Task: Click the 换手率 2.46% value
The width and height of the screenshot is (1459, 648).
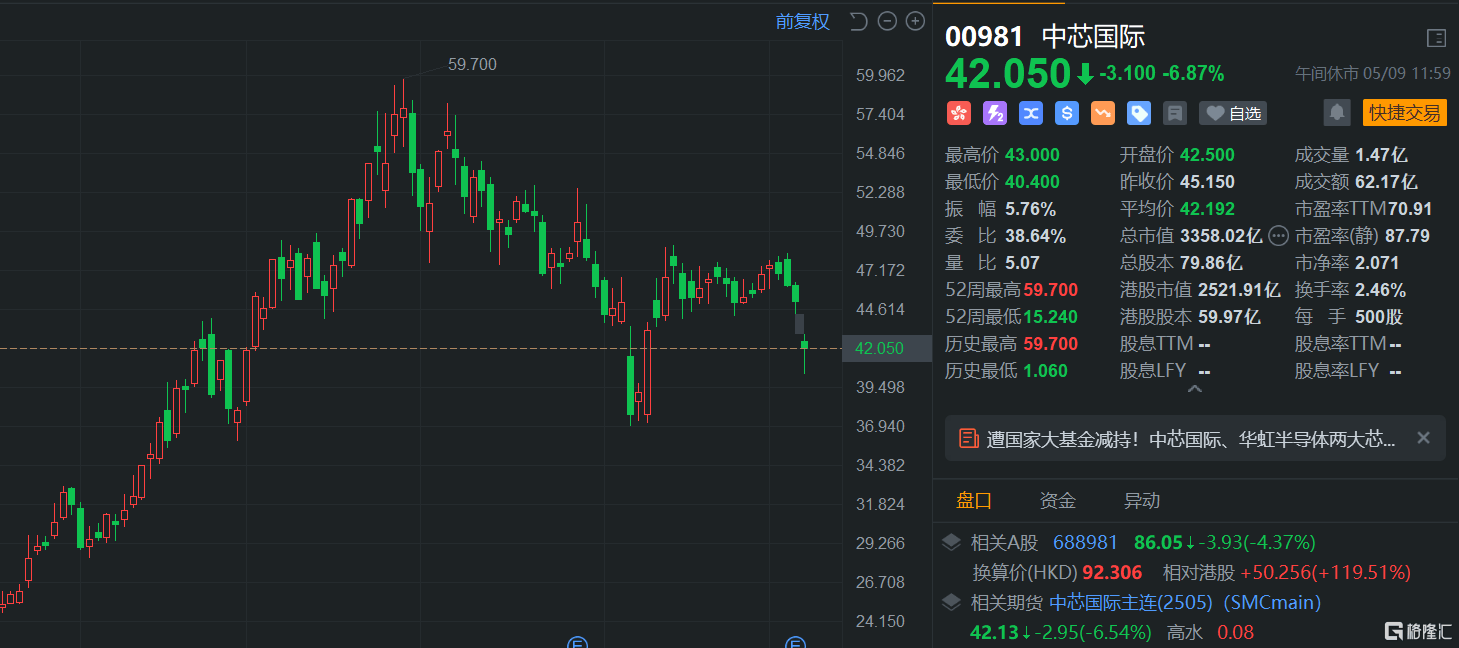Action: pyautogui.click(x=1381, y=290)
